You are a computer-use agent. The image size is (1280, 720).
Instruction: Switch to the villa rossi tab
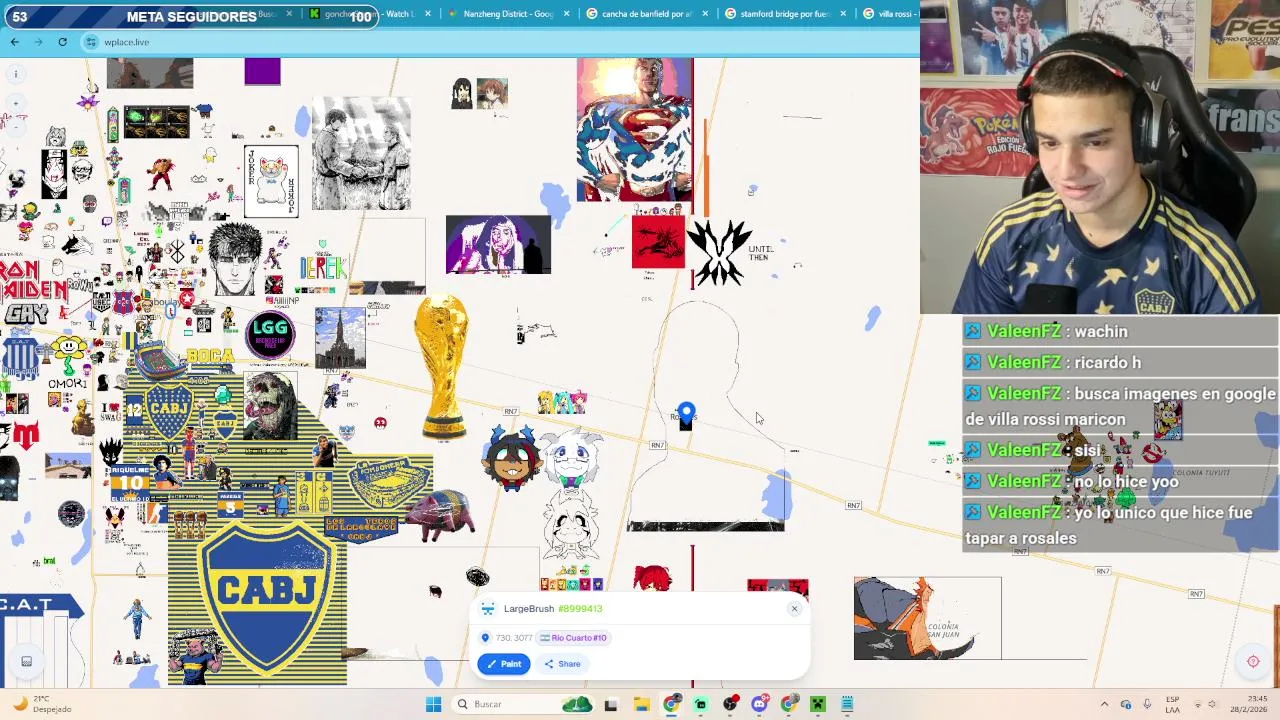888,14
